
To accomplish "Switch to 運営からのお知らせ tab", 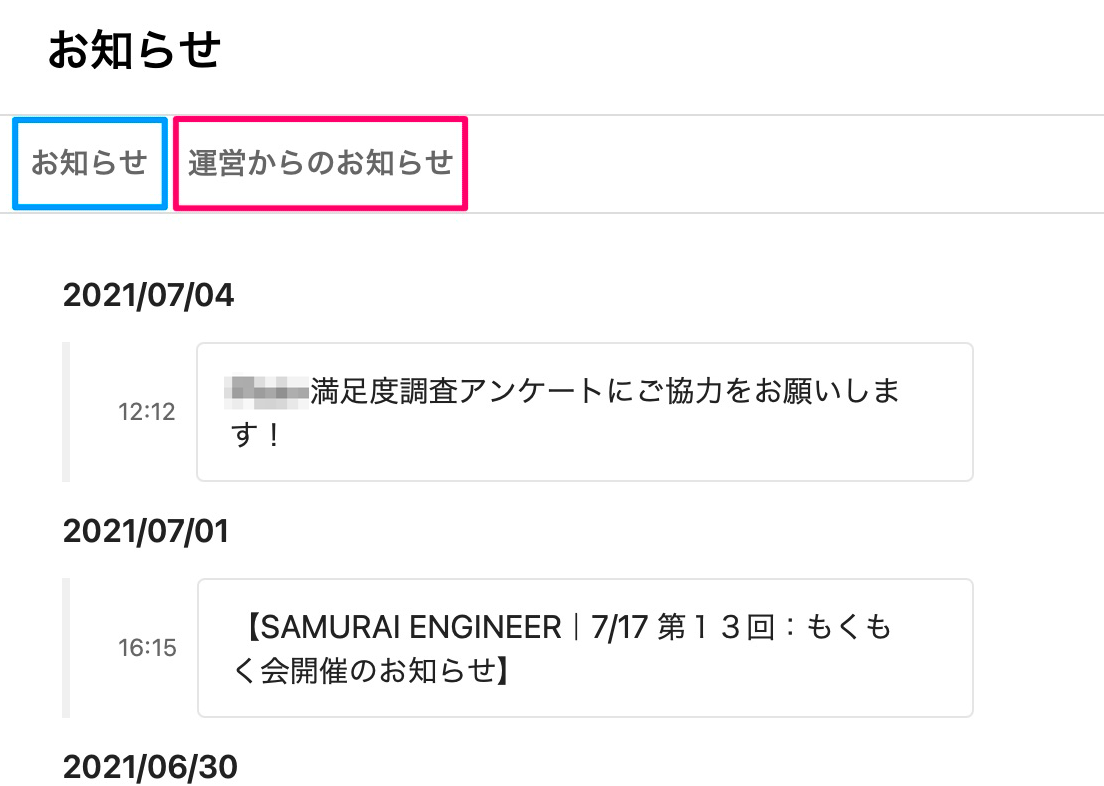I will (320, 163).
